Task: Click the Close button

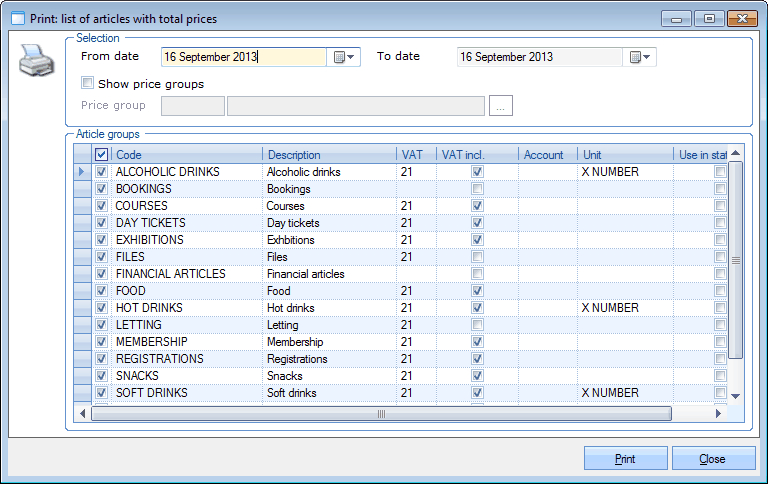Action: pyautogui.click(x=713, y=459)
